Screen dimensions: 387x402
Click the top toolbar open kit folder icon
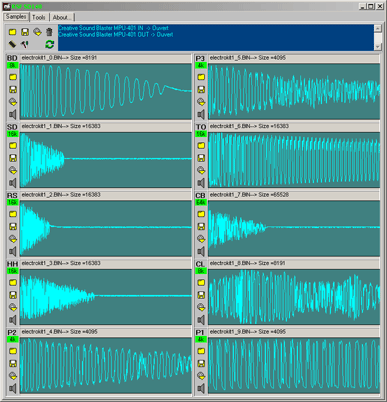click(x=12, y=32)
